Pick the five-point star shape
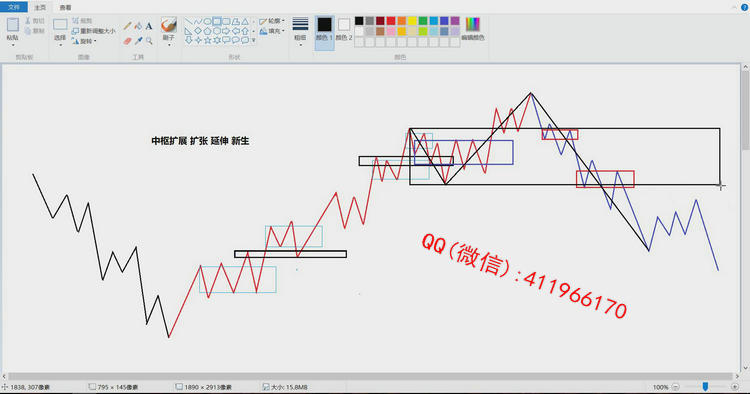This screenshot has height=394, width=750. click(207, 41)
